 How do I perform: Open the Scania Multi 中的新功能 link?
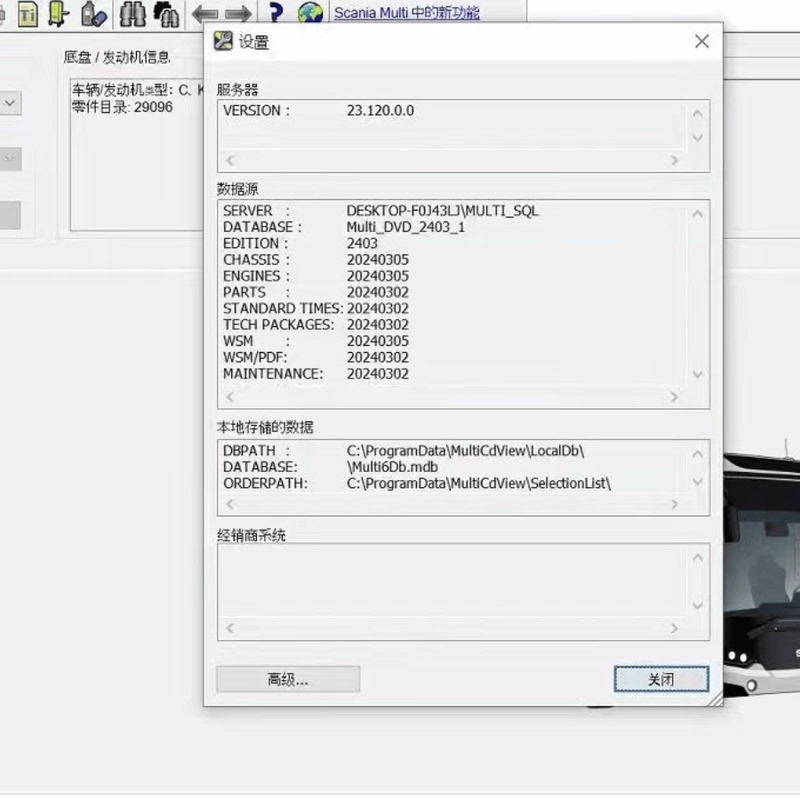pos(407,13)
